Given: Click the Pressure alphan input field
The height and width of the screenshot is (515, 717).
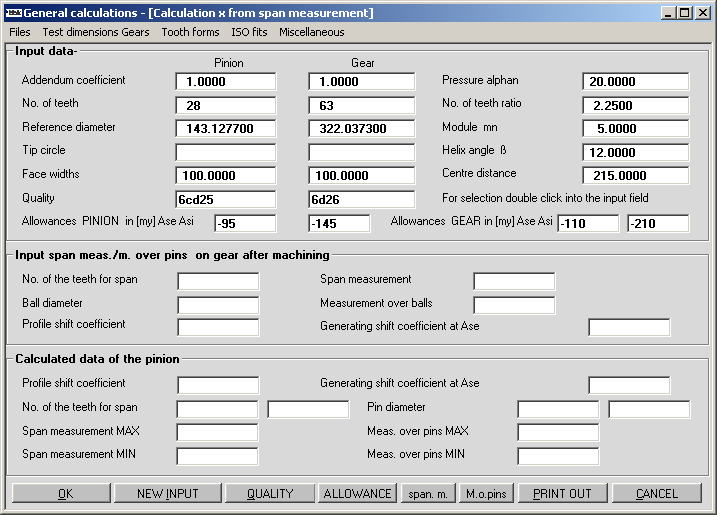Looking at the screenshot, I should (635, 81).
